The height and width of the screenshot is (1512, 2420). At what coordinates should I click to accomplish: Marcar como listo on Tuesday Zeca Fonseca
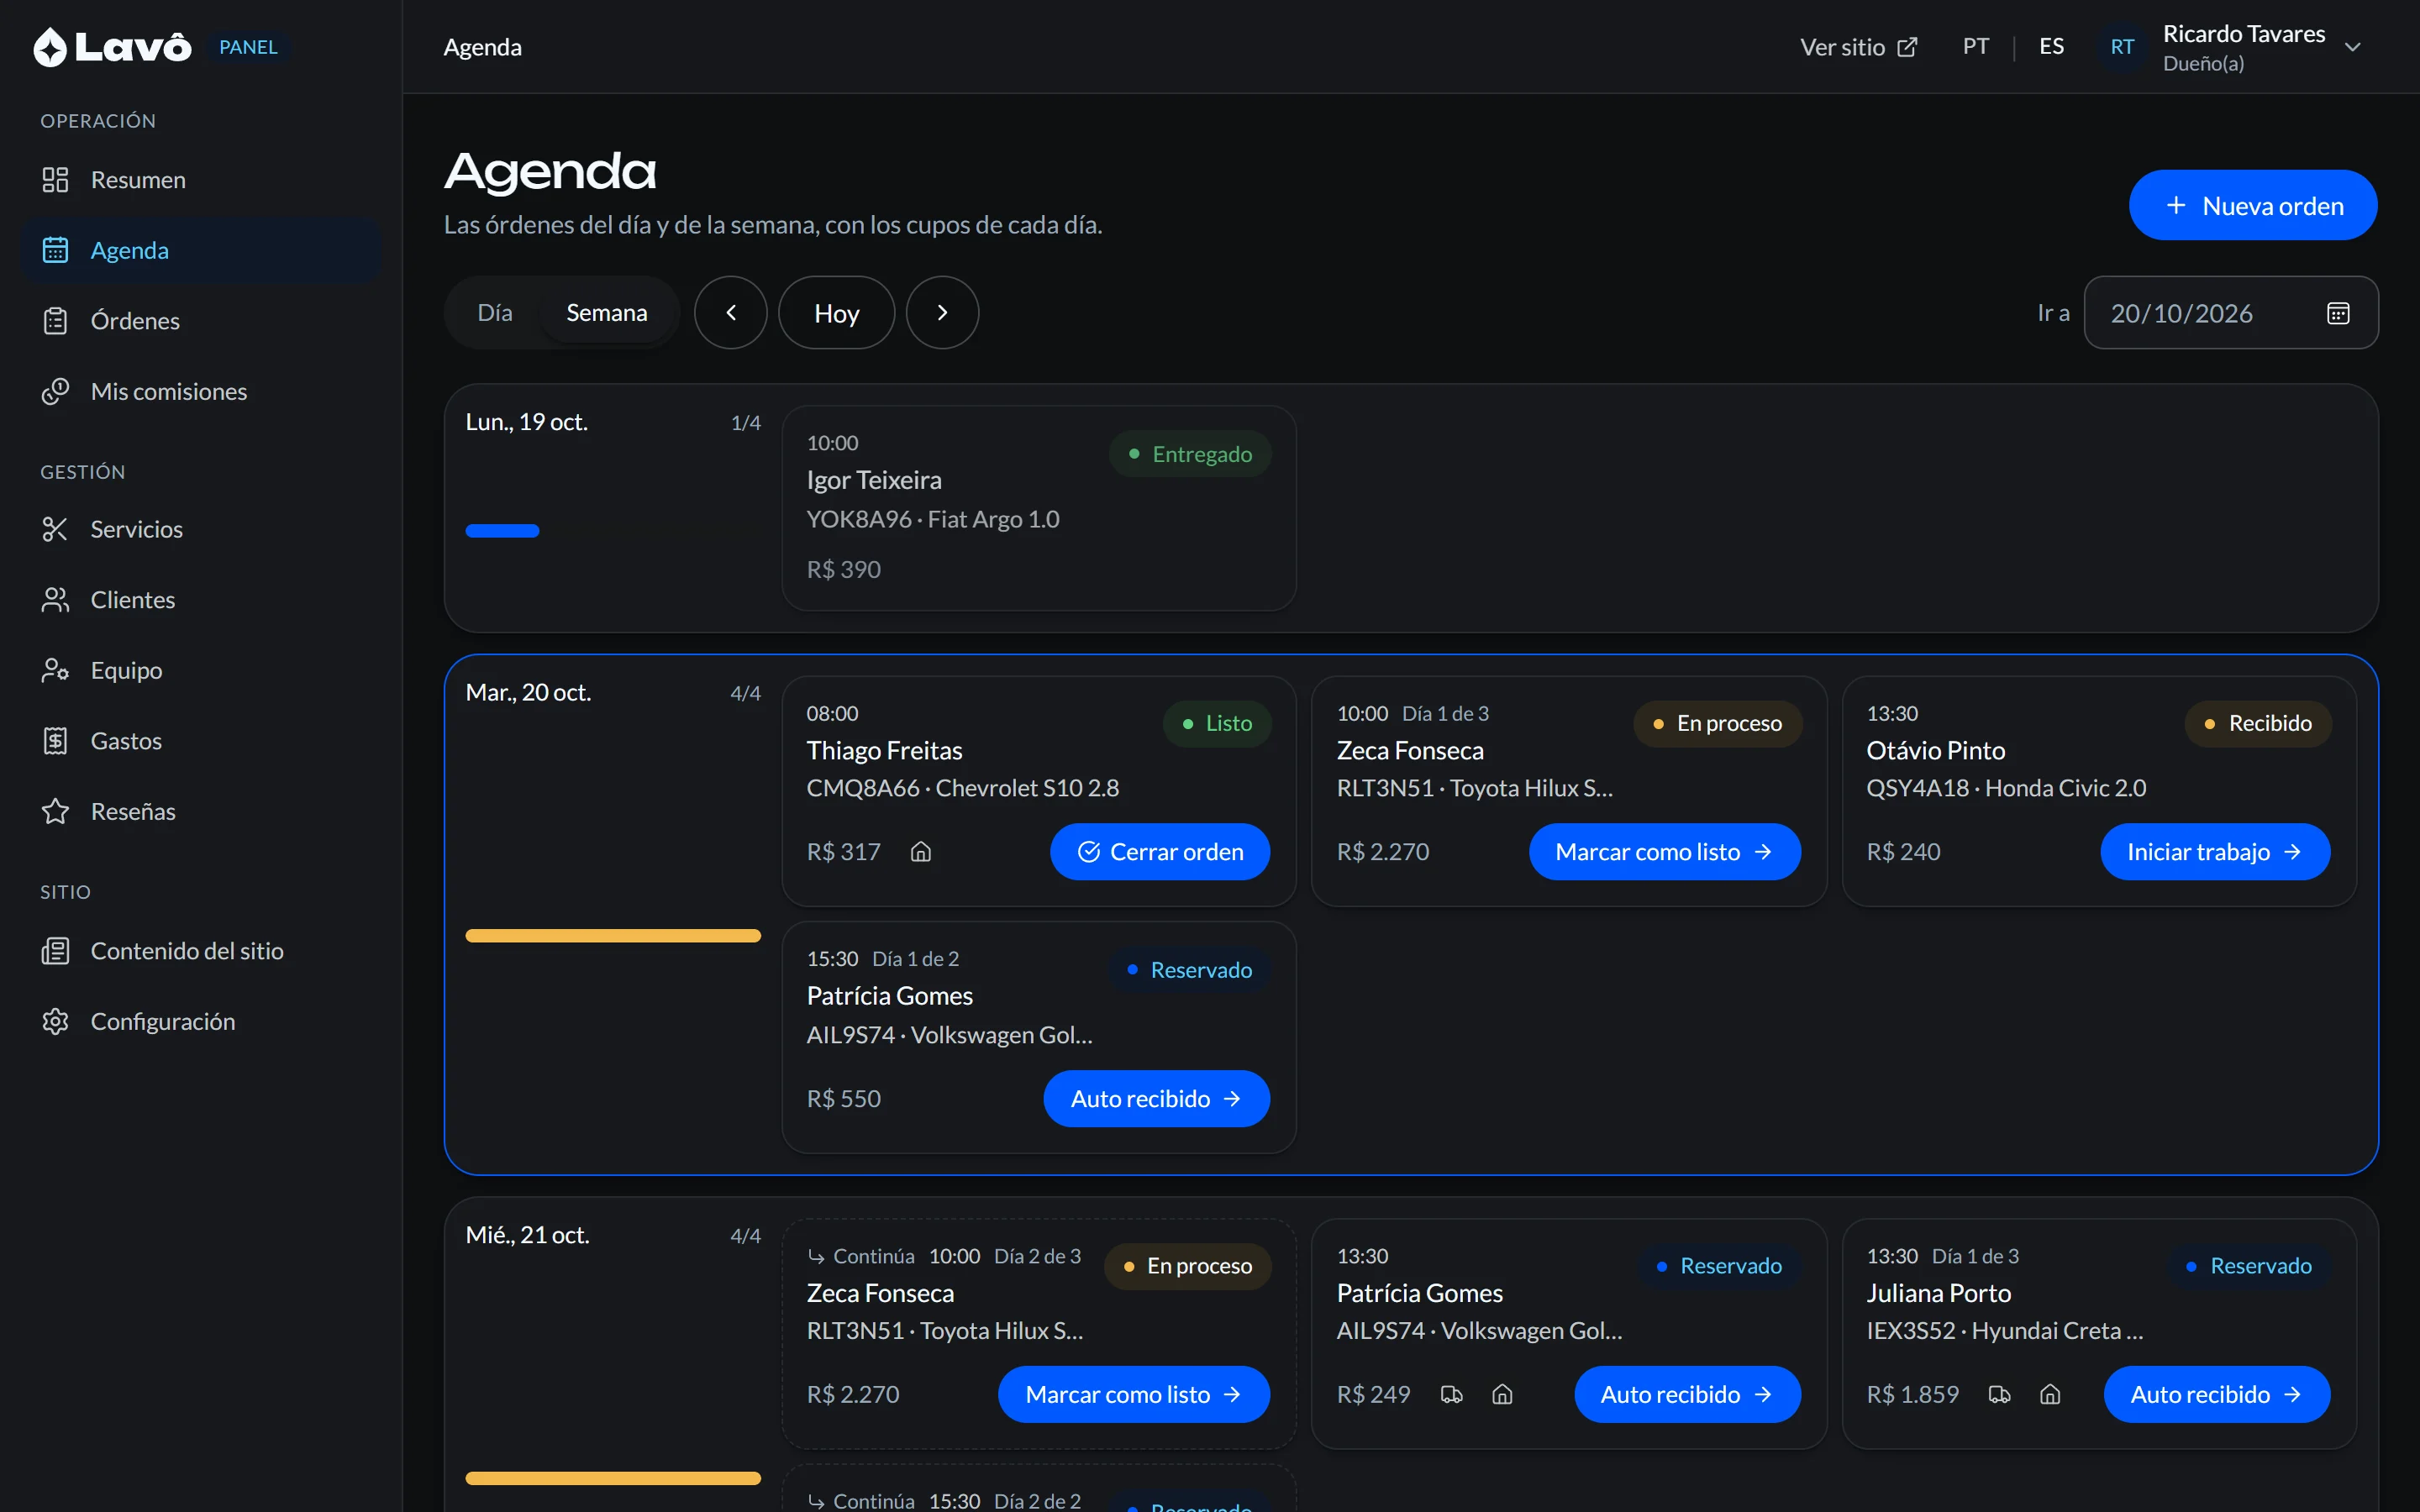pyautogui.click(x=1665, y=852)
